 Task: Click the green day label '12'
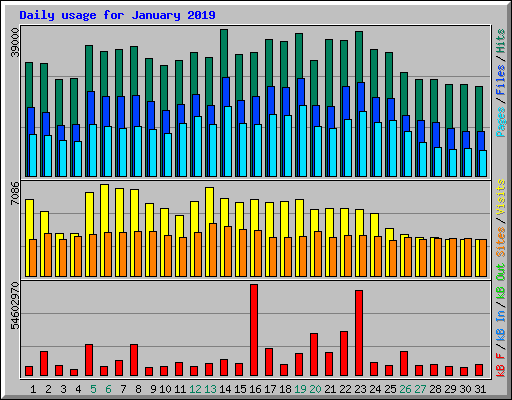(x=195, y=389)
